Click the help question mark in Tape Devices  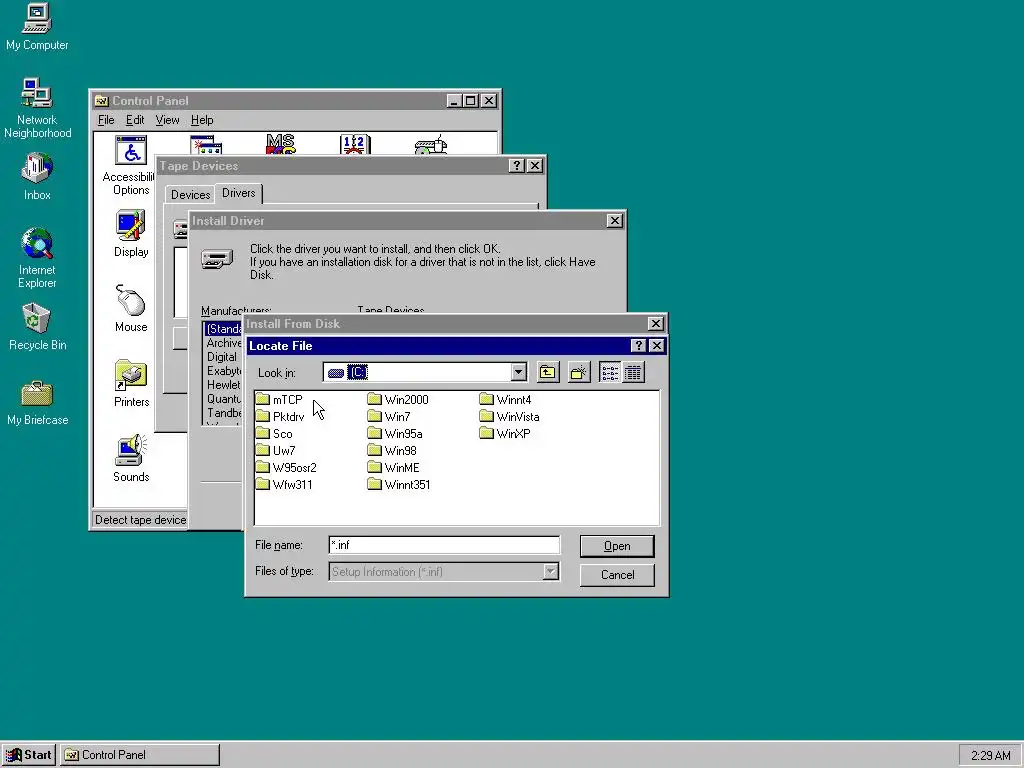point(517,166)
